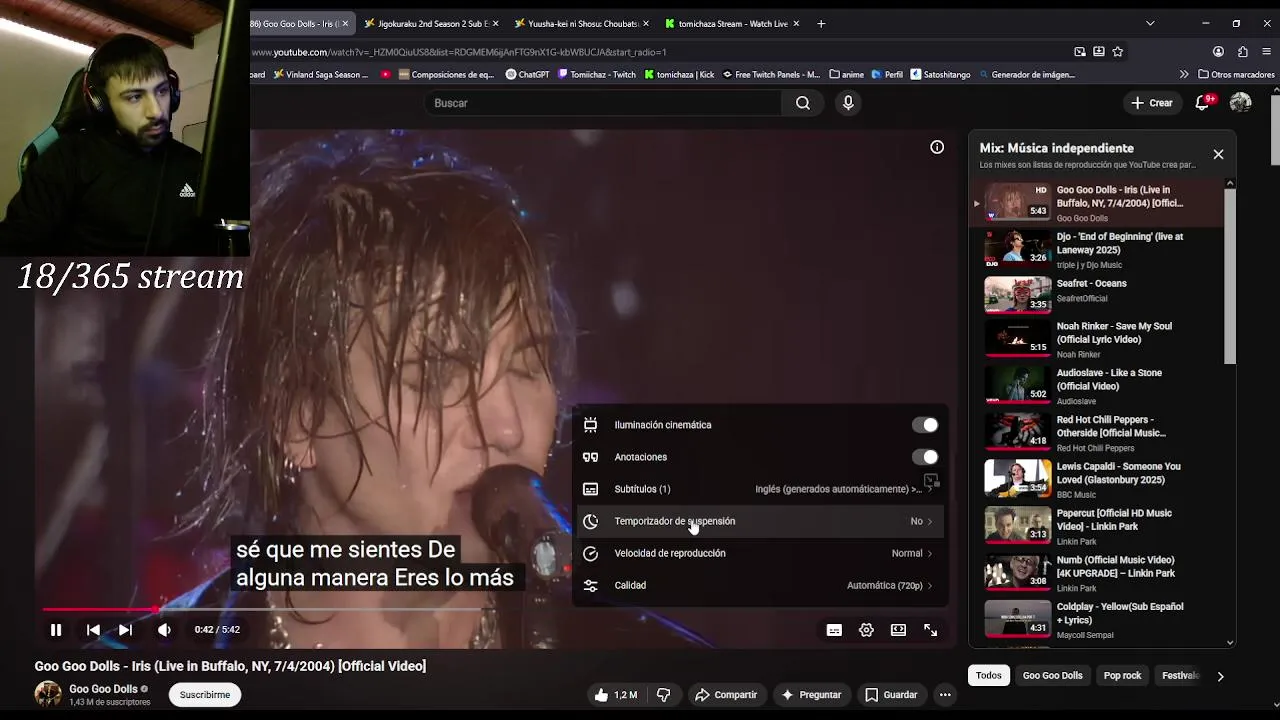Search with the magnifier button
The width and height of the screenshot is (1280, 720).
803,103
